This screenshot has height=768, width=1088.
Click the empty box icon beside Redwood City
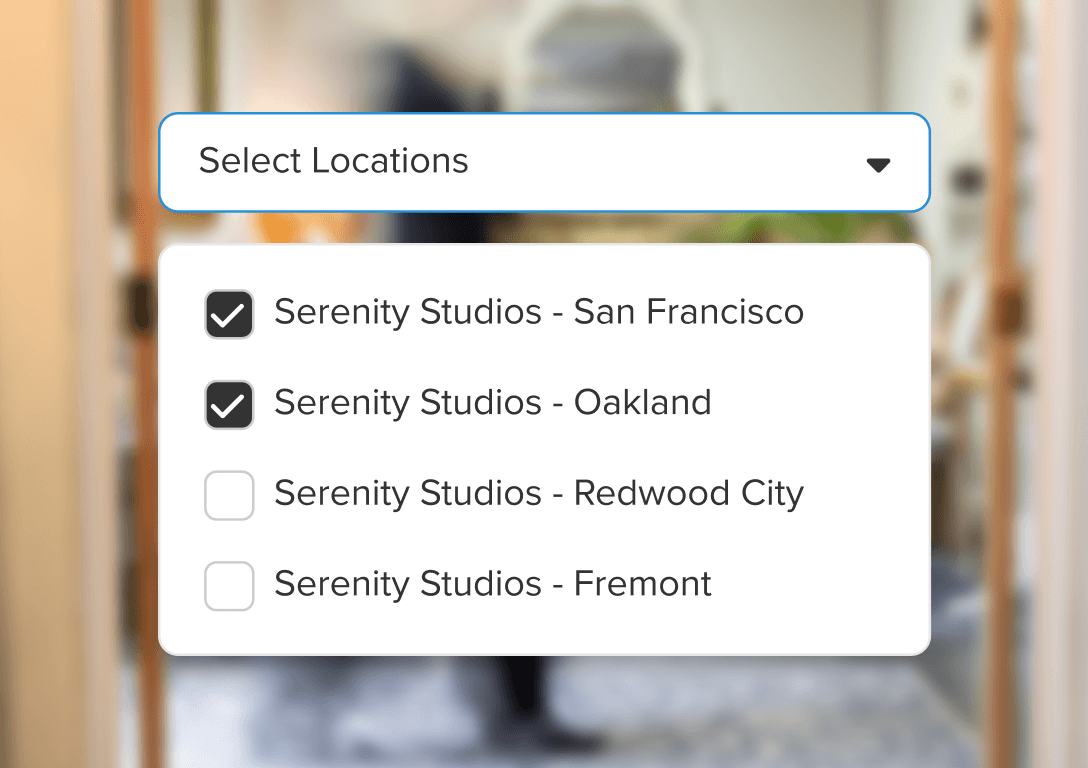(x=229, y=496)
